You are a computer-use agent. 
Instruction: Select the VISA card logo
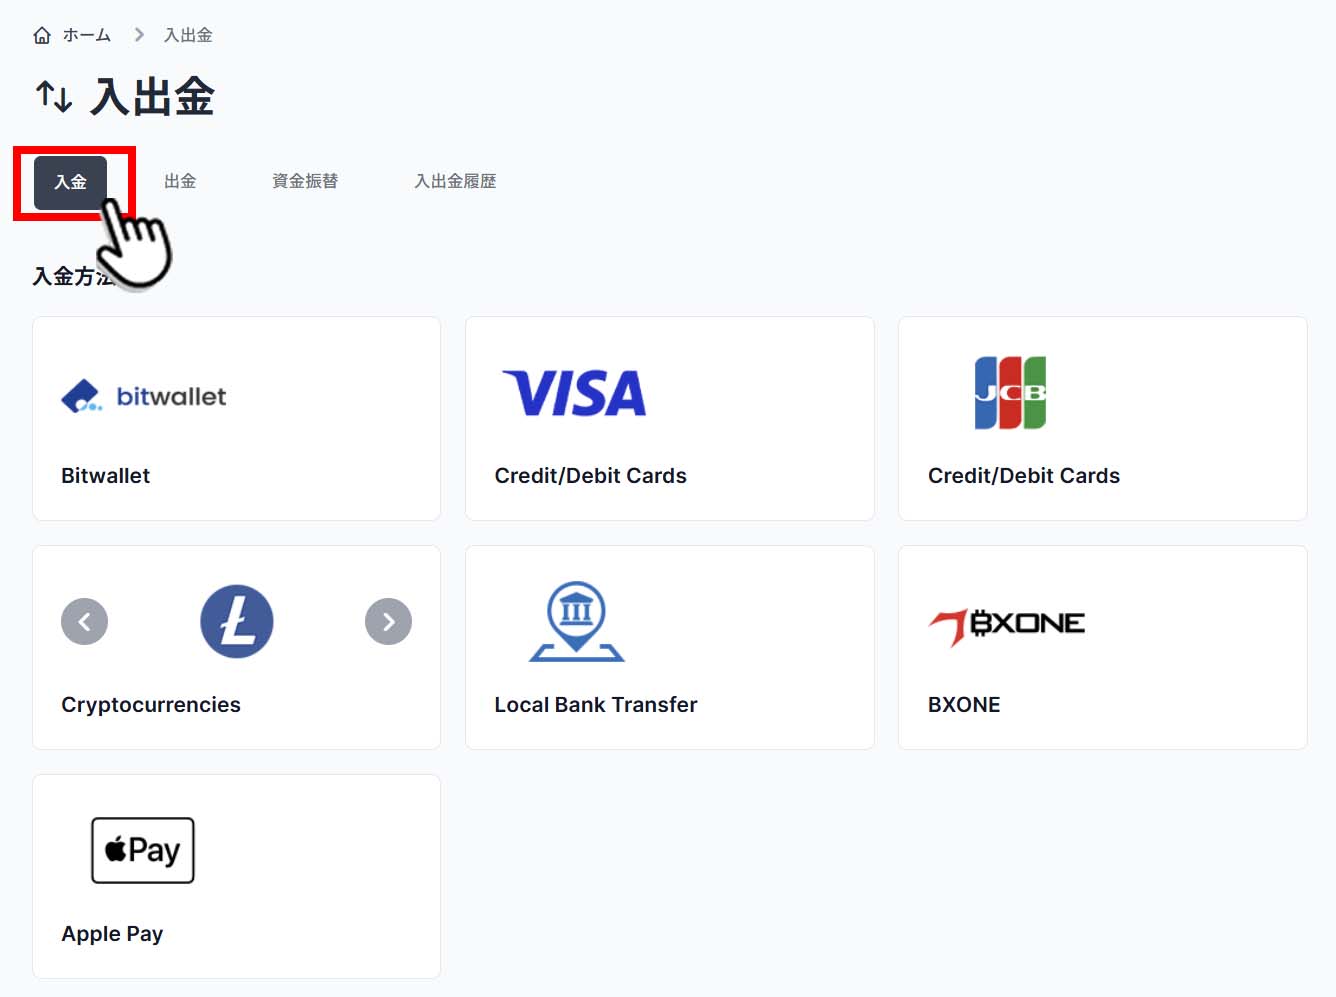(x=574, y=393)
